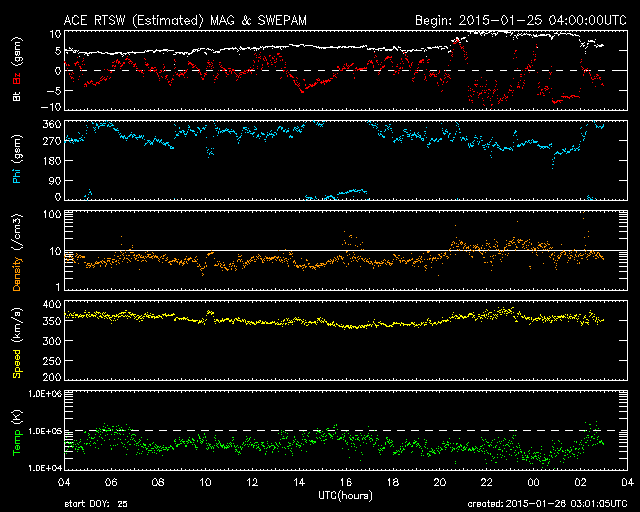Image resolution: width=640 pixels, height=512 pixels.
Task: Click the start DOY: 25 text
Action: (96, 504)
